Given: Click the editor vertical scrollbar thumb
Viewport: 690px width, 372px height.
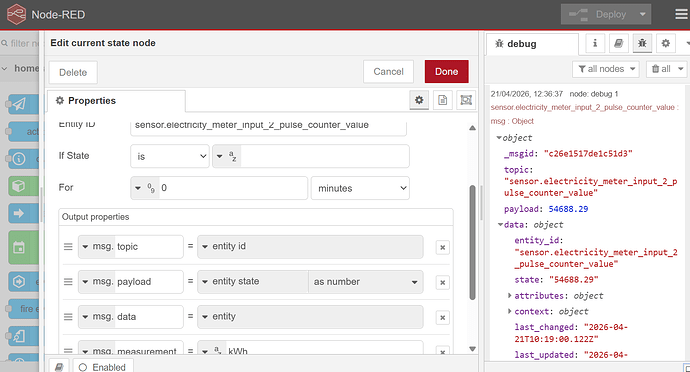Looking at the screenshot, I should point(472,242).
